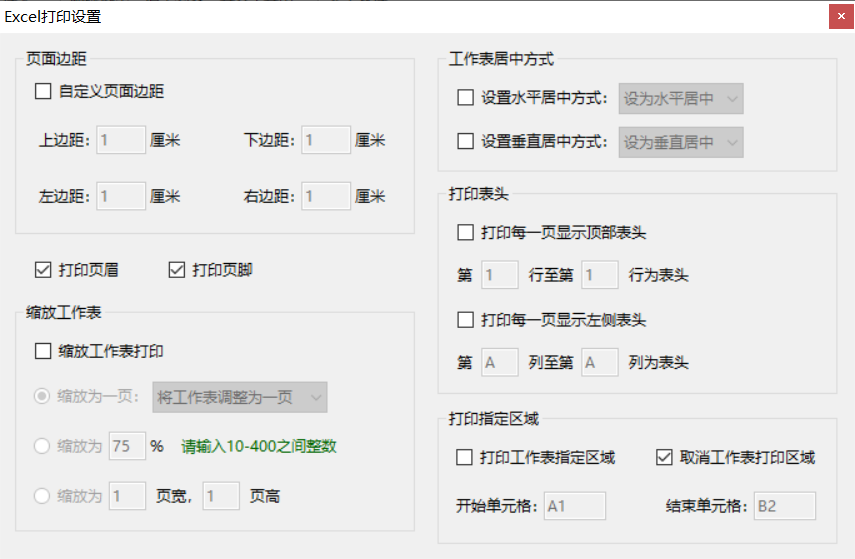This screenshot has height=559, width=855.
Task: Click the header end row field after 行至第
Action: click(600, 275)
